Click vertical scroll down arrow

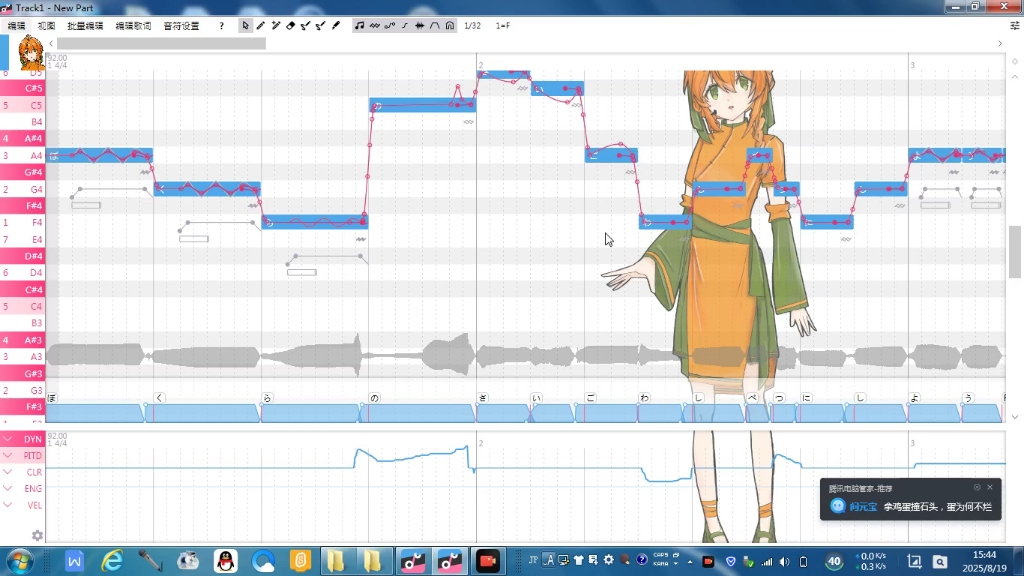1015,417
